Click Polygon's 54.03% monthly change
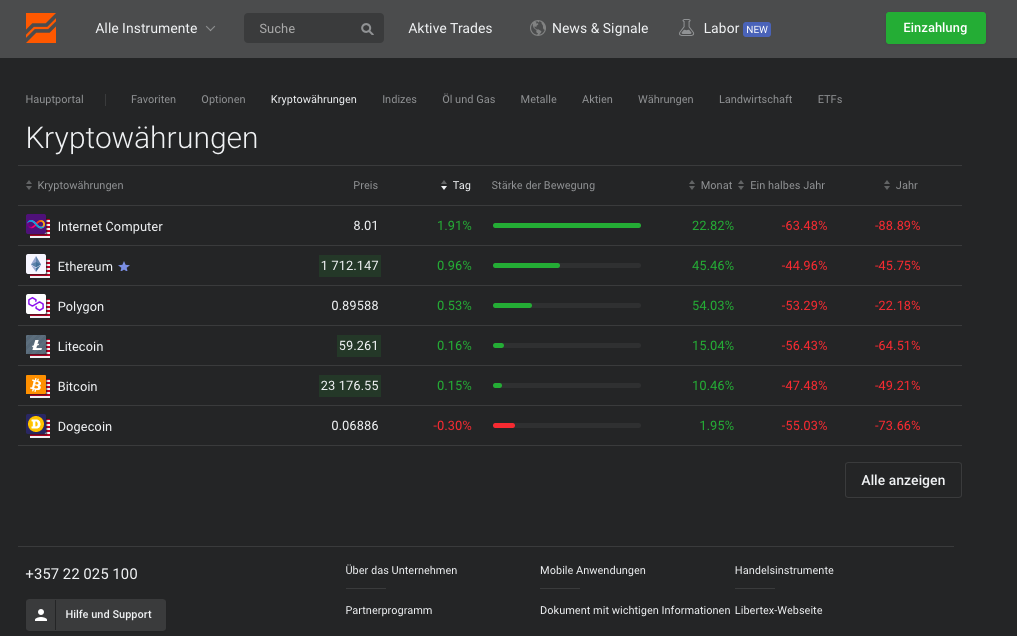Screen dimensions: 1017x636 coord(713,306)
